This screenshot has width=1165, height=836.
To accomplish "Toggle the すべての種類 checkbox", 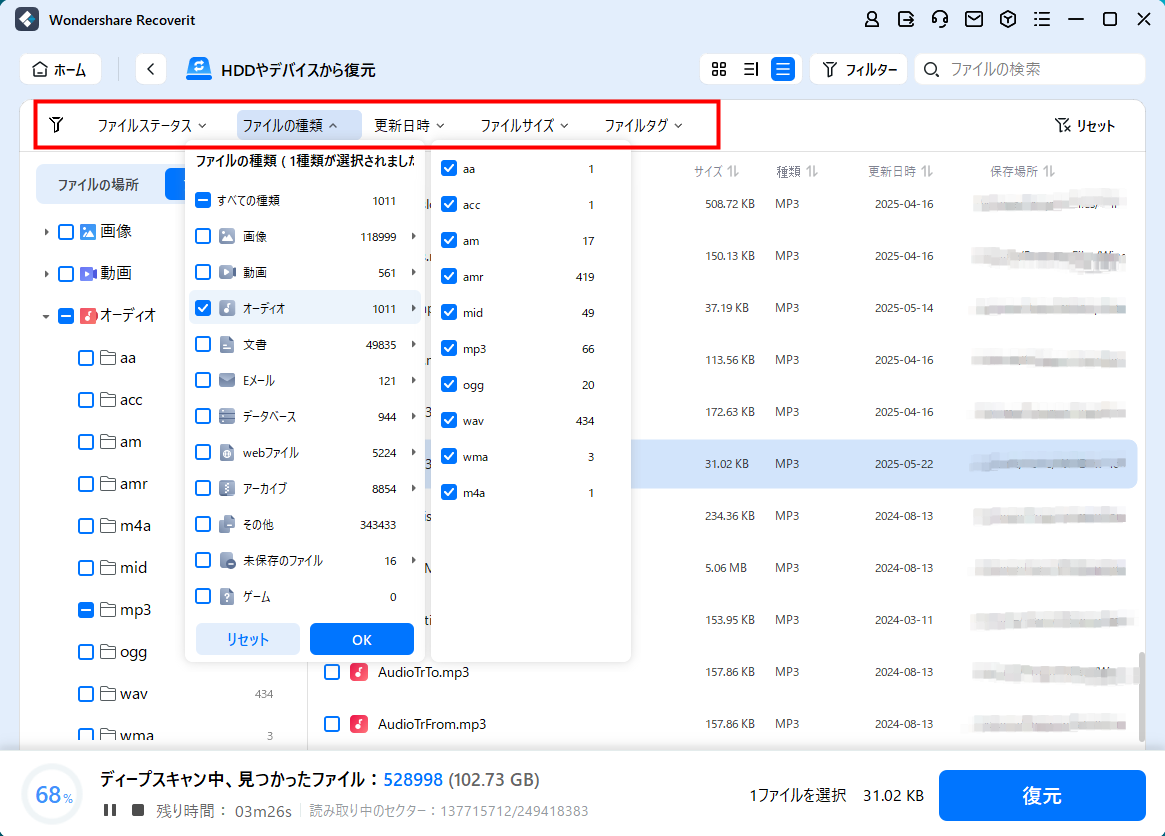I will (x=203, y=200).
